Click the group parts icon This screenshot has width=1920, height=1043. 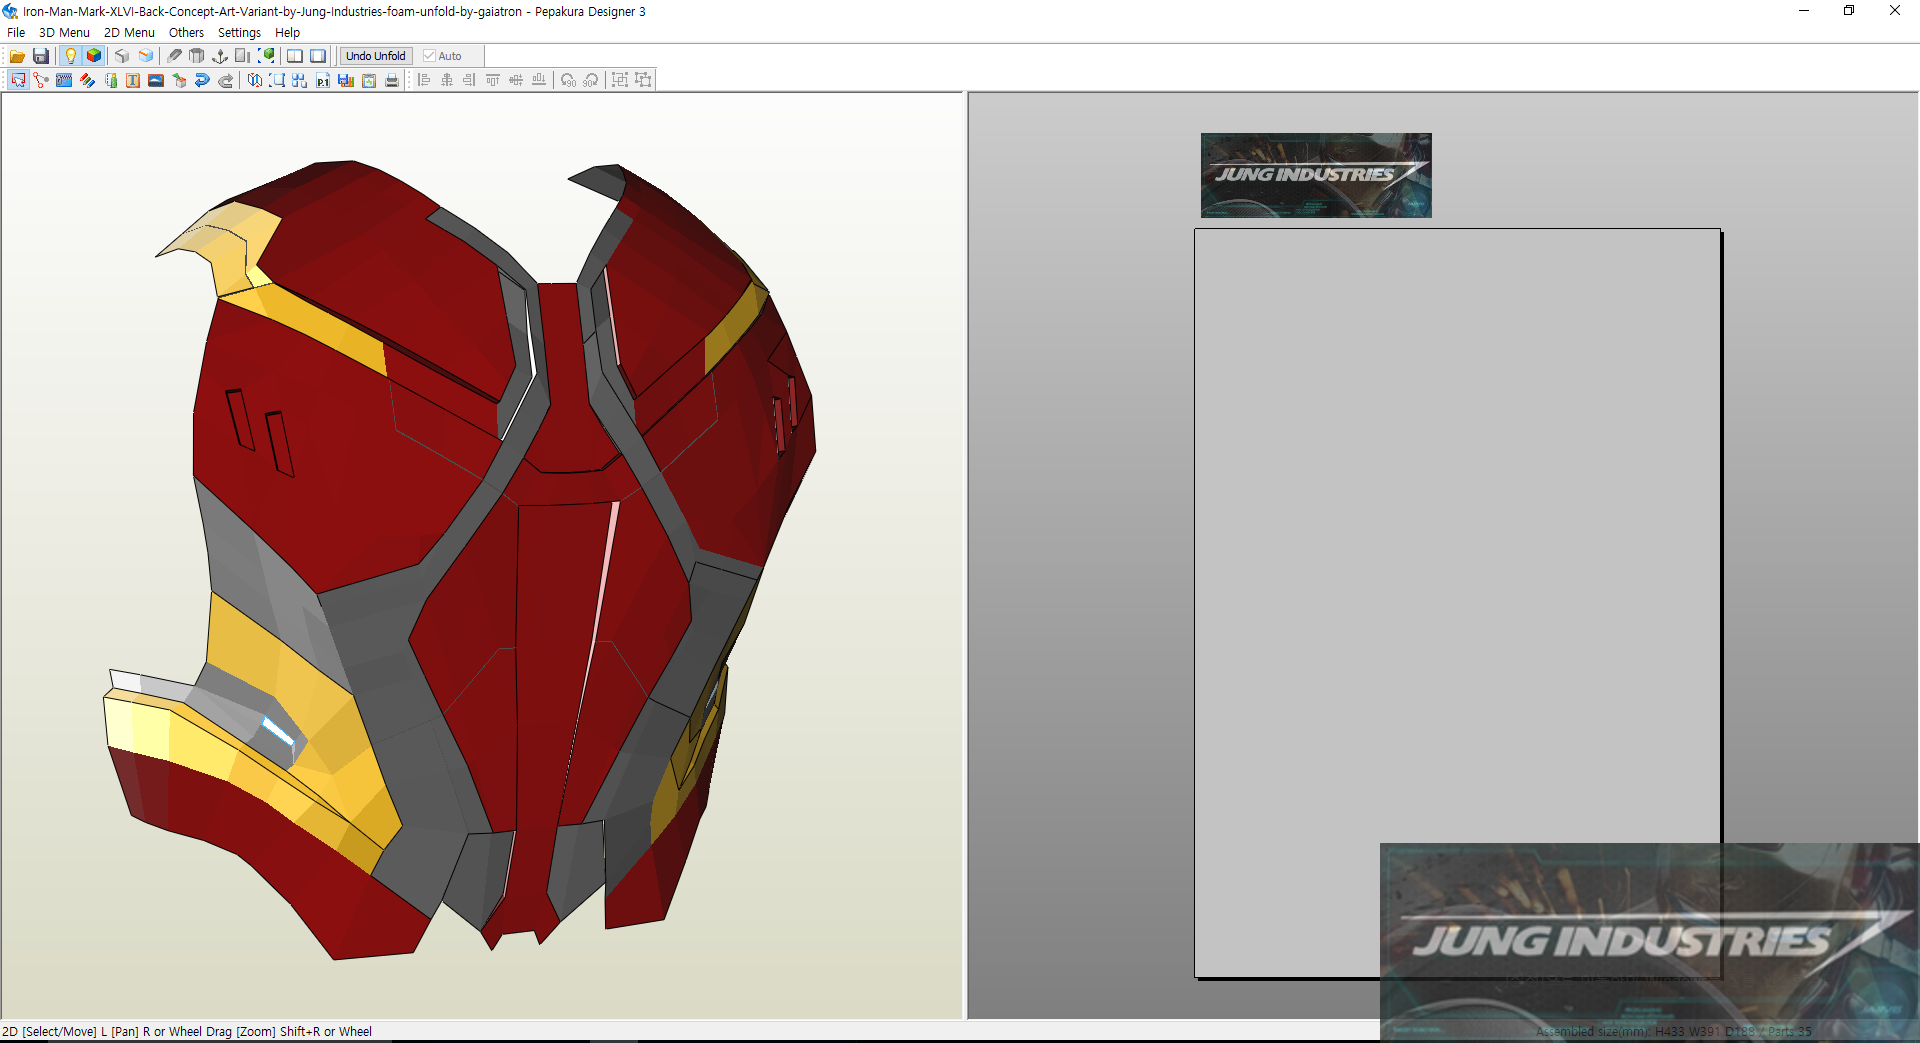[x=620, y=80]
